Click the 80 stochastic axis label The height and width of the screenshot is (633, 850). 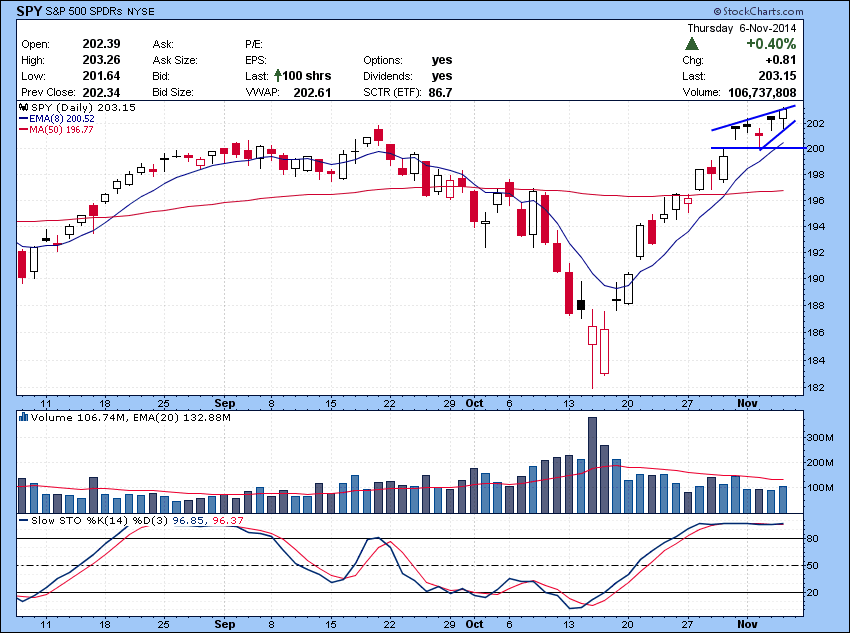tap(813, 539)
